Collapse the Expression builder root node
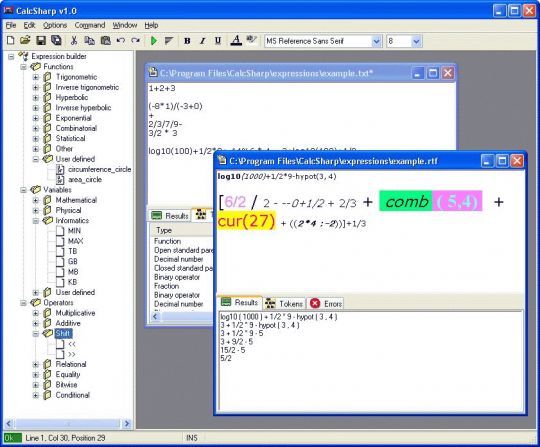 pyautogui.click(x=11, y=56)
